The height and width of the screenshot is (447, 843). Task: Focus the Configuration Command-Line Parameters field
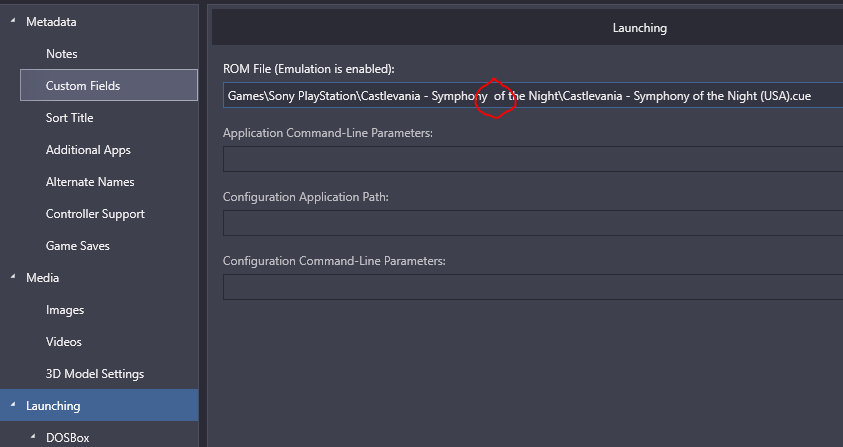tap(533, 287)
